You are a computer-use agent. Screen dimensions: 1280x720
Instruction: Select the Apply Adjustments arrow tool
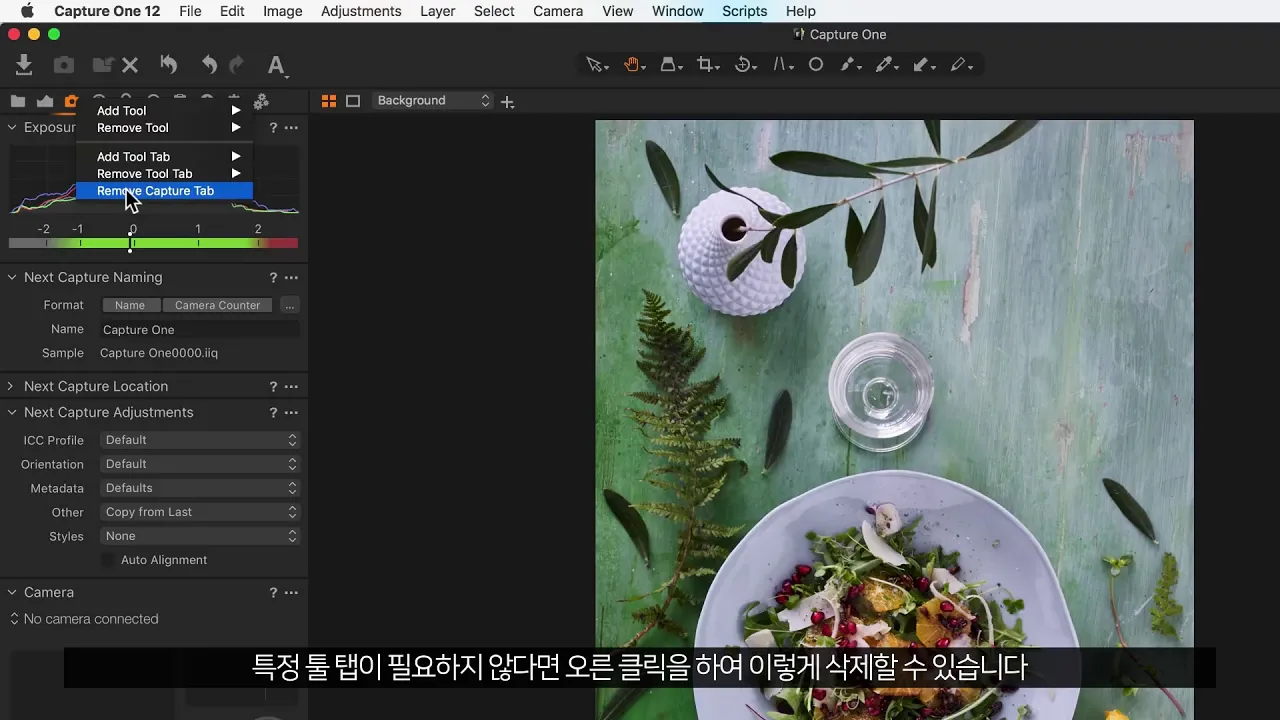(923, 65)
